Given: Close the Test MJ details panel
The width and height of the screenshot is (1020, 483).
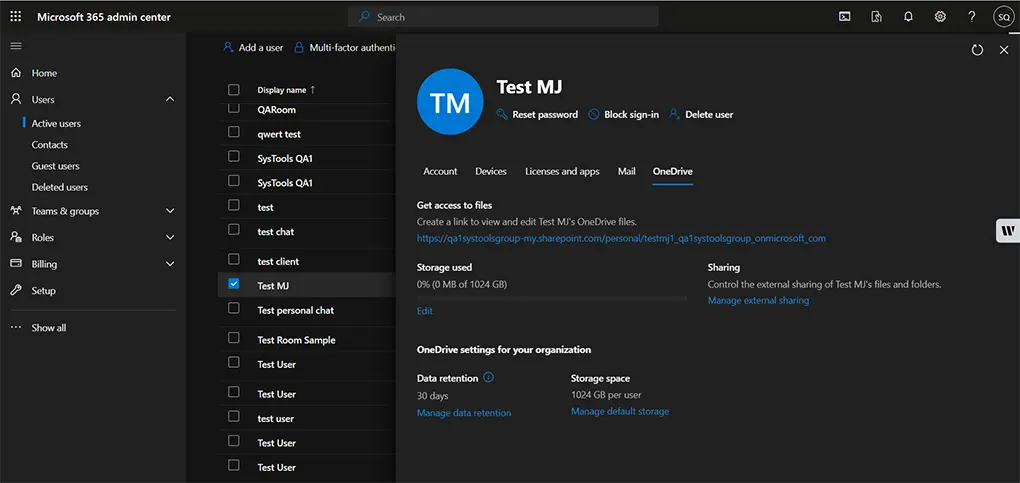Looking at the screenshot, I should pyautogui.click(x=1004, y=50).
